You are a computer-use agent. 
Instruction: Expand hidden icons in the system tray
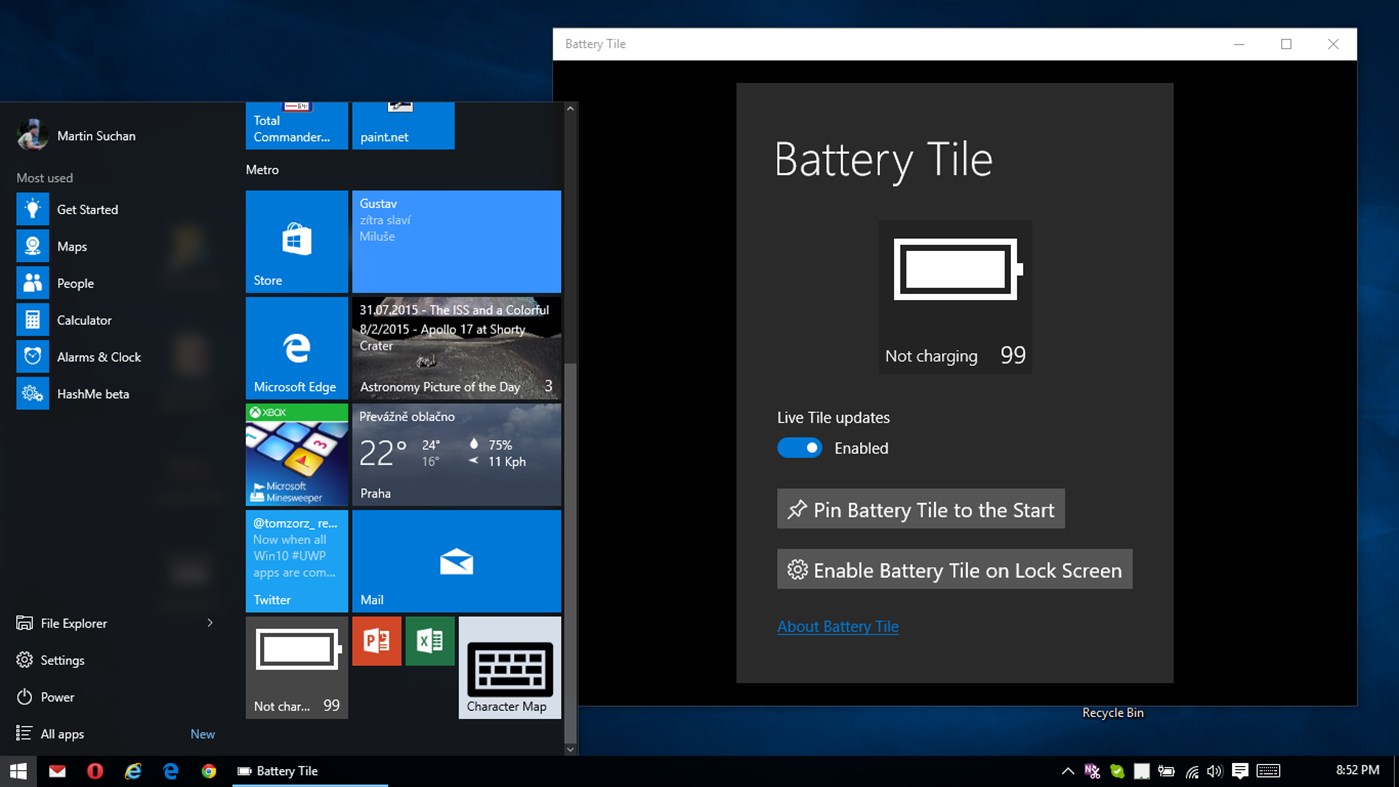1067,771
